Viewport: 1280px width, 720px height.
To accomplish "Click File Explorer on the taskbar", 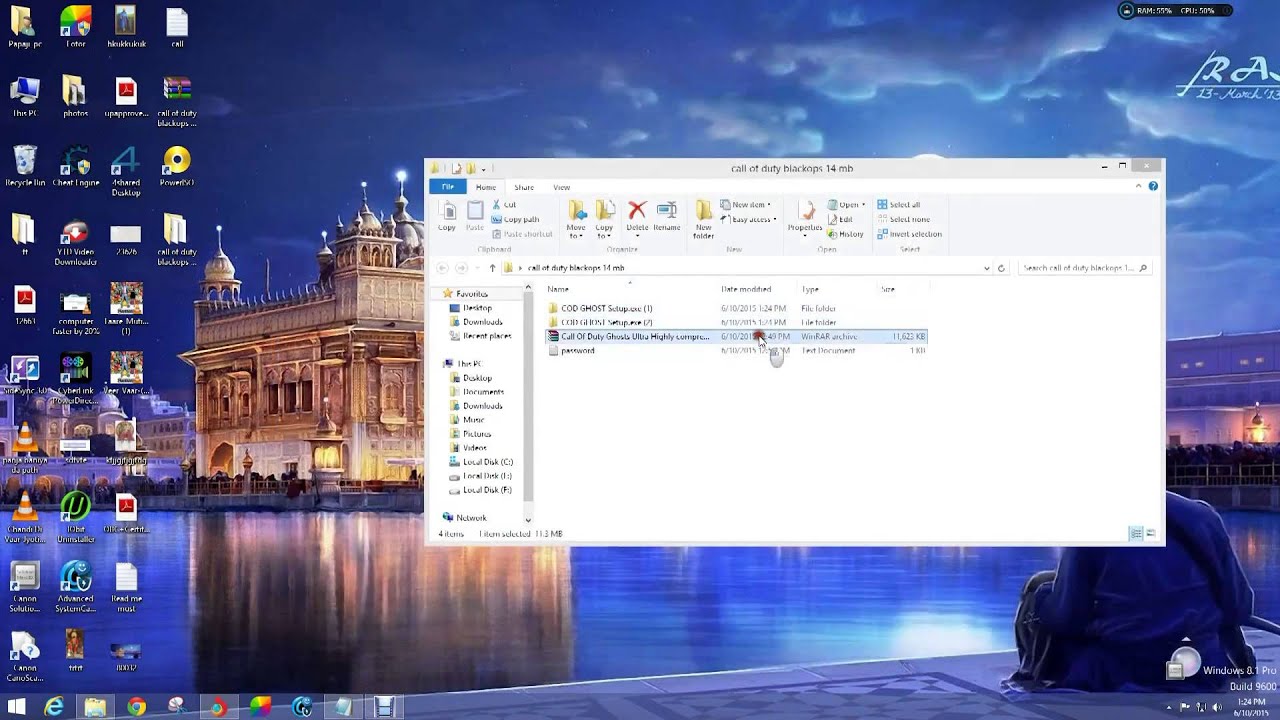I will (x=95, y=707).
